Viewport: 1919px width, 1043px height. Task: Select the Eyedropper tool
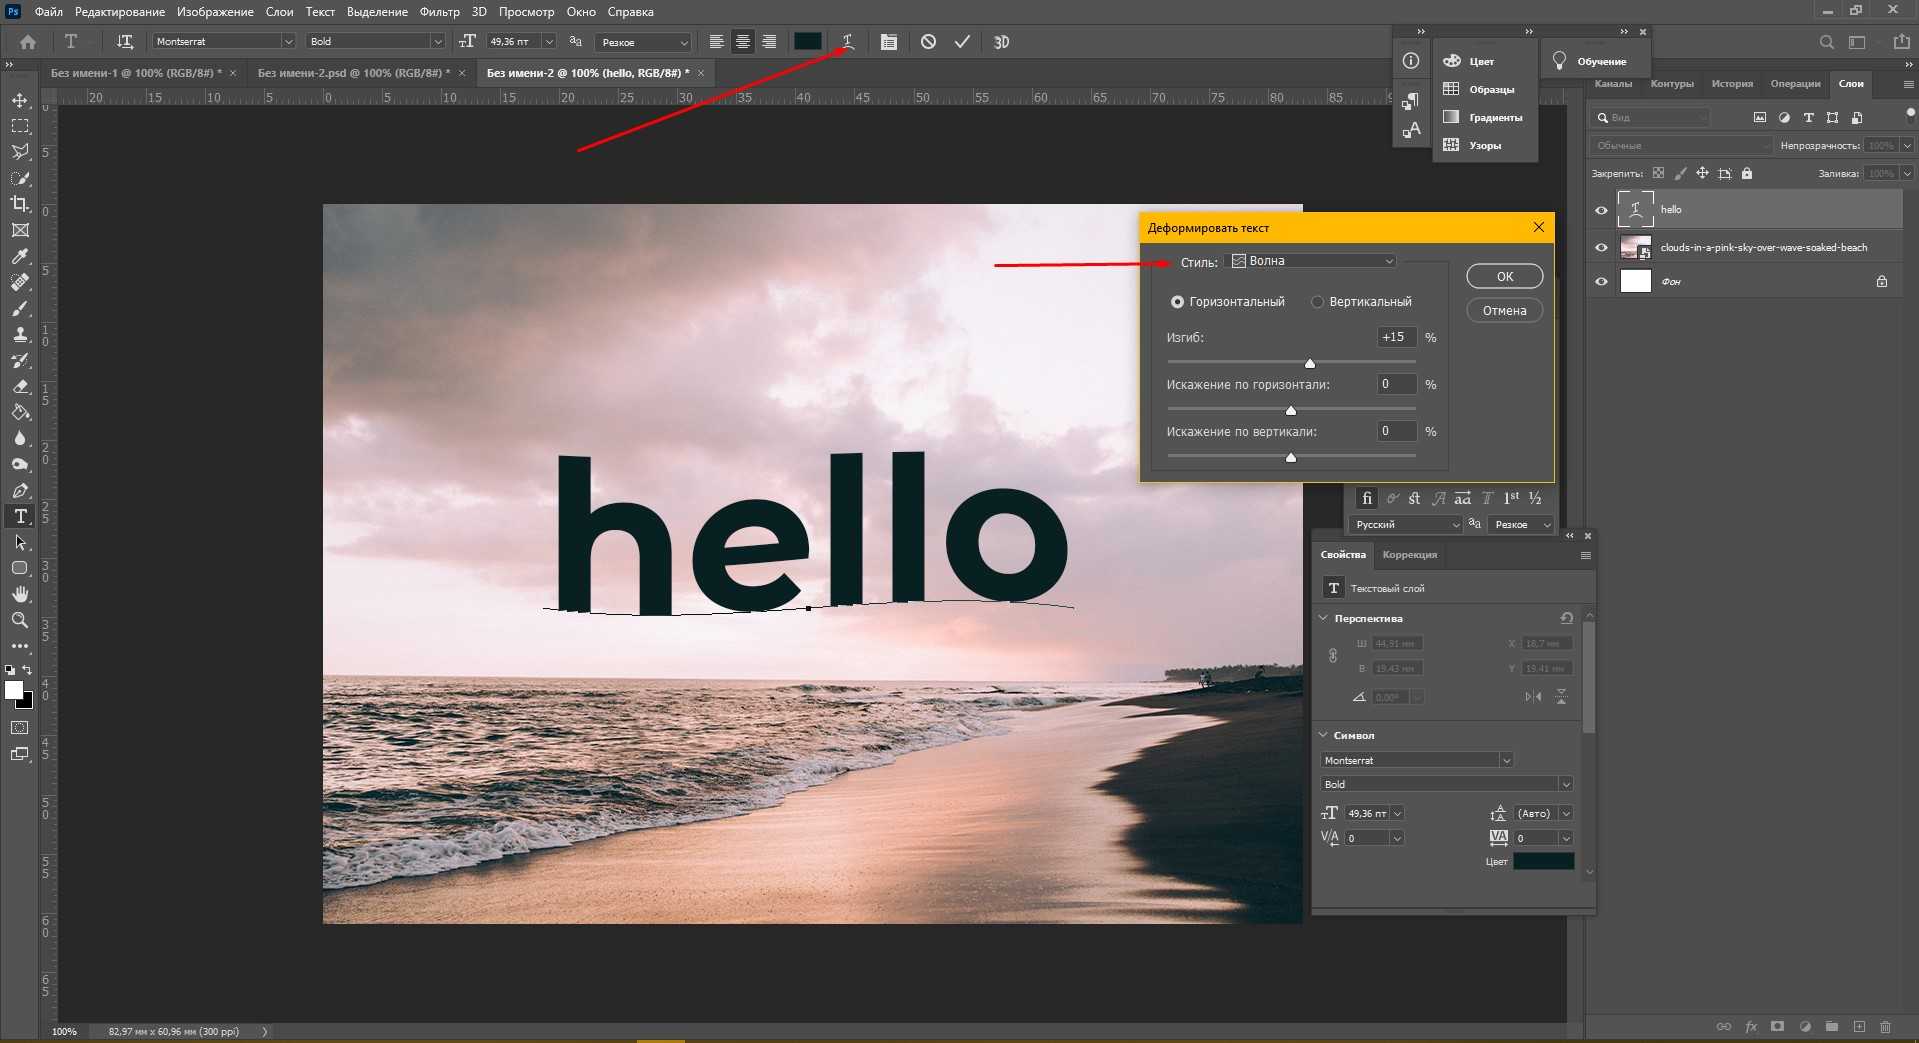pyautogui.click(x=20, y=256)
